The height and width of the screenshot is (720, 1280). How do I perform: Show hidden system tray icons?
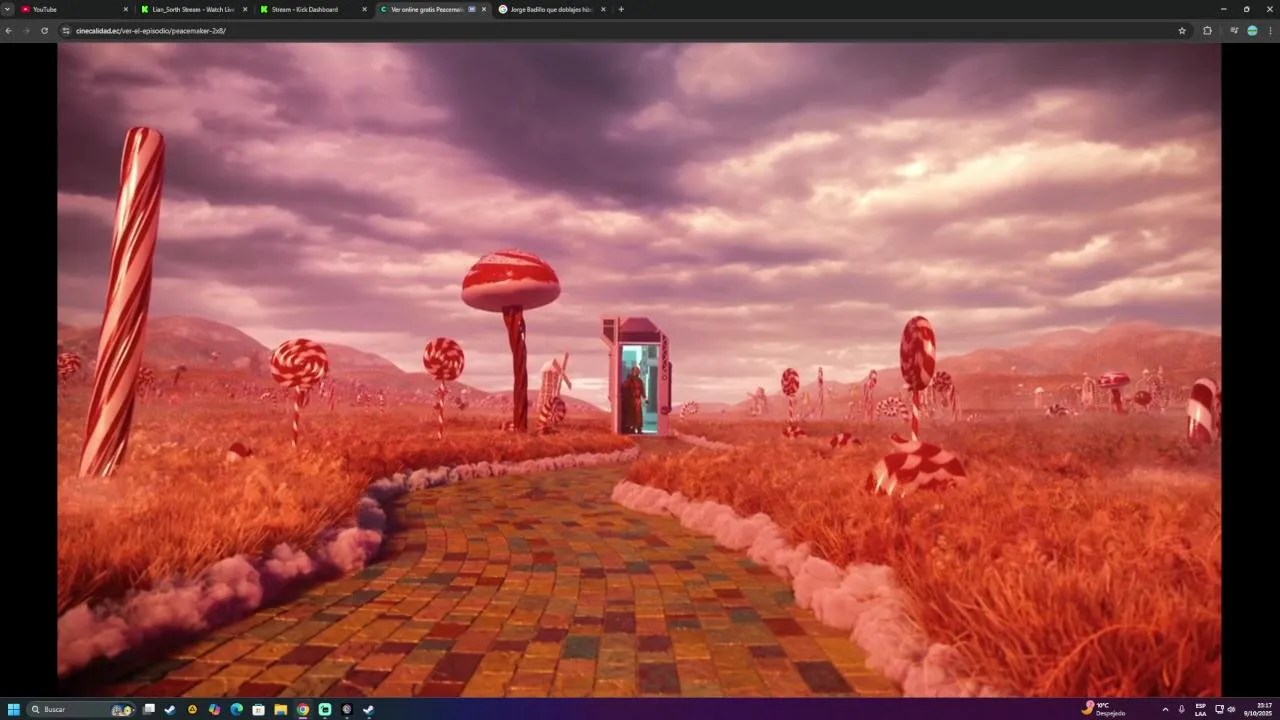(1165, 709)
